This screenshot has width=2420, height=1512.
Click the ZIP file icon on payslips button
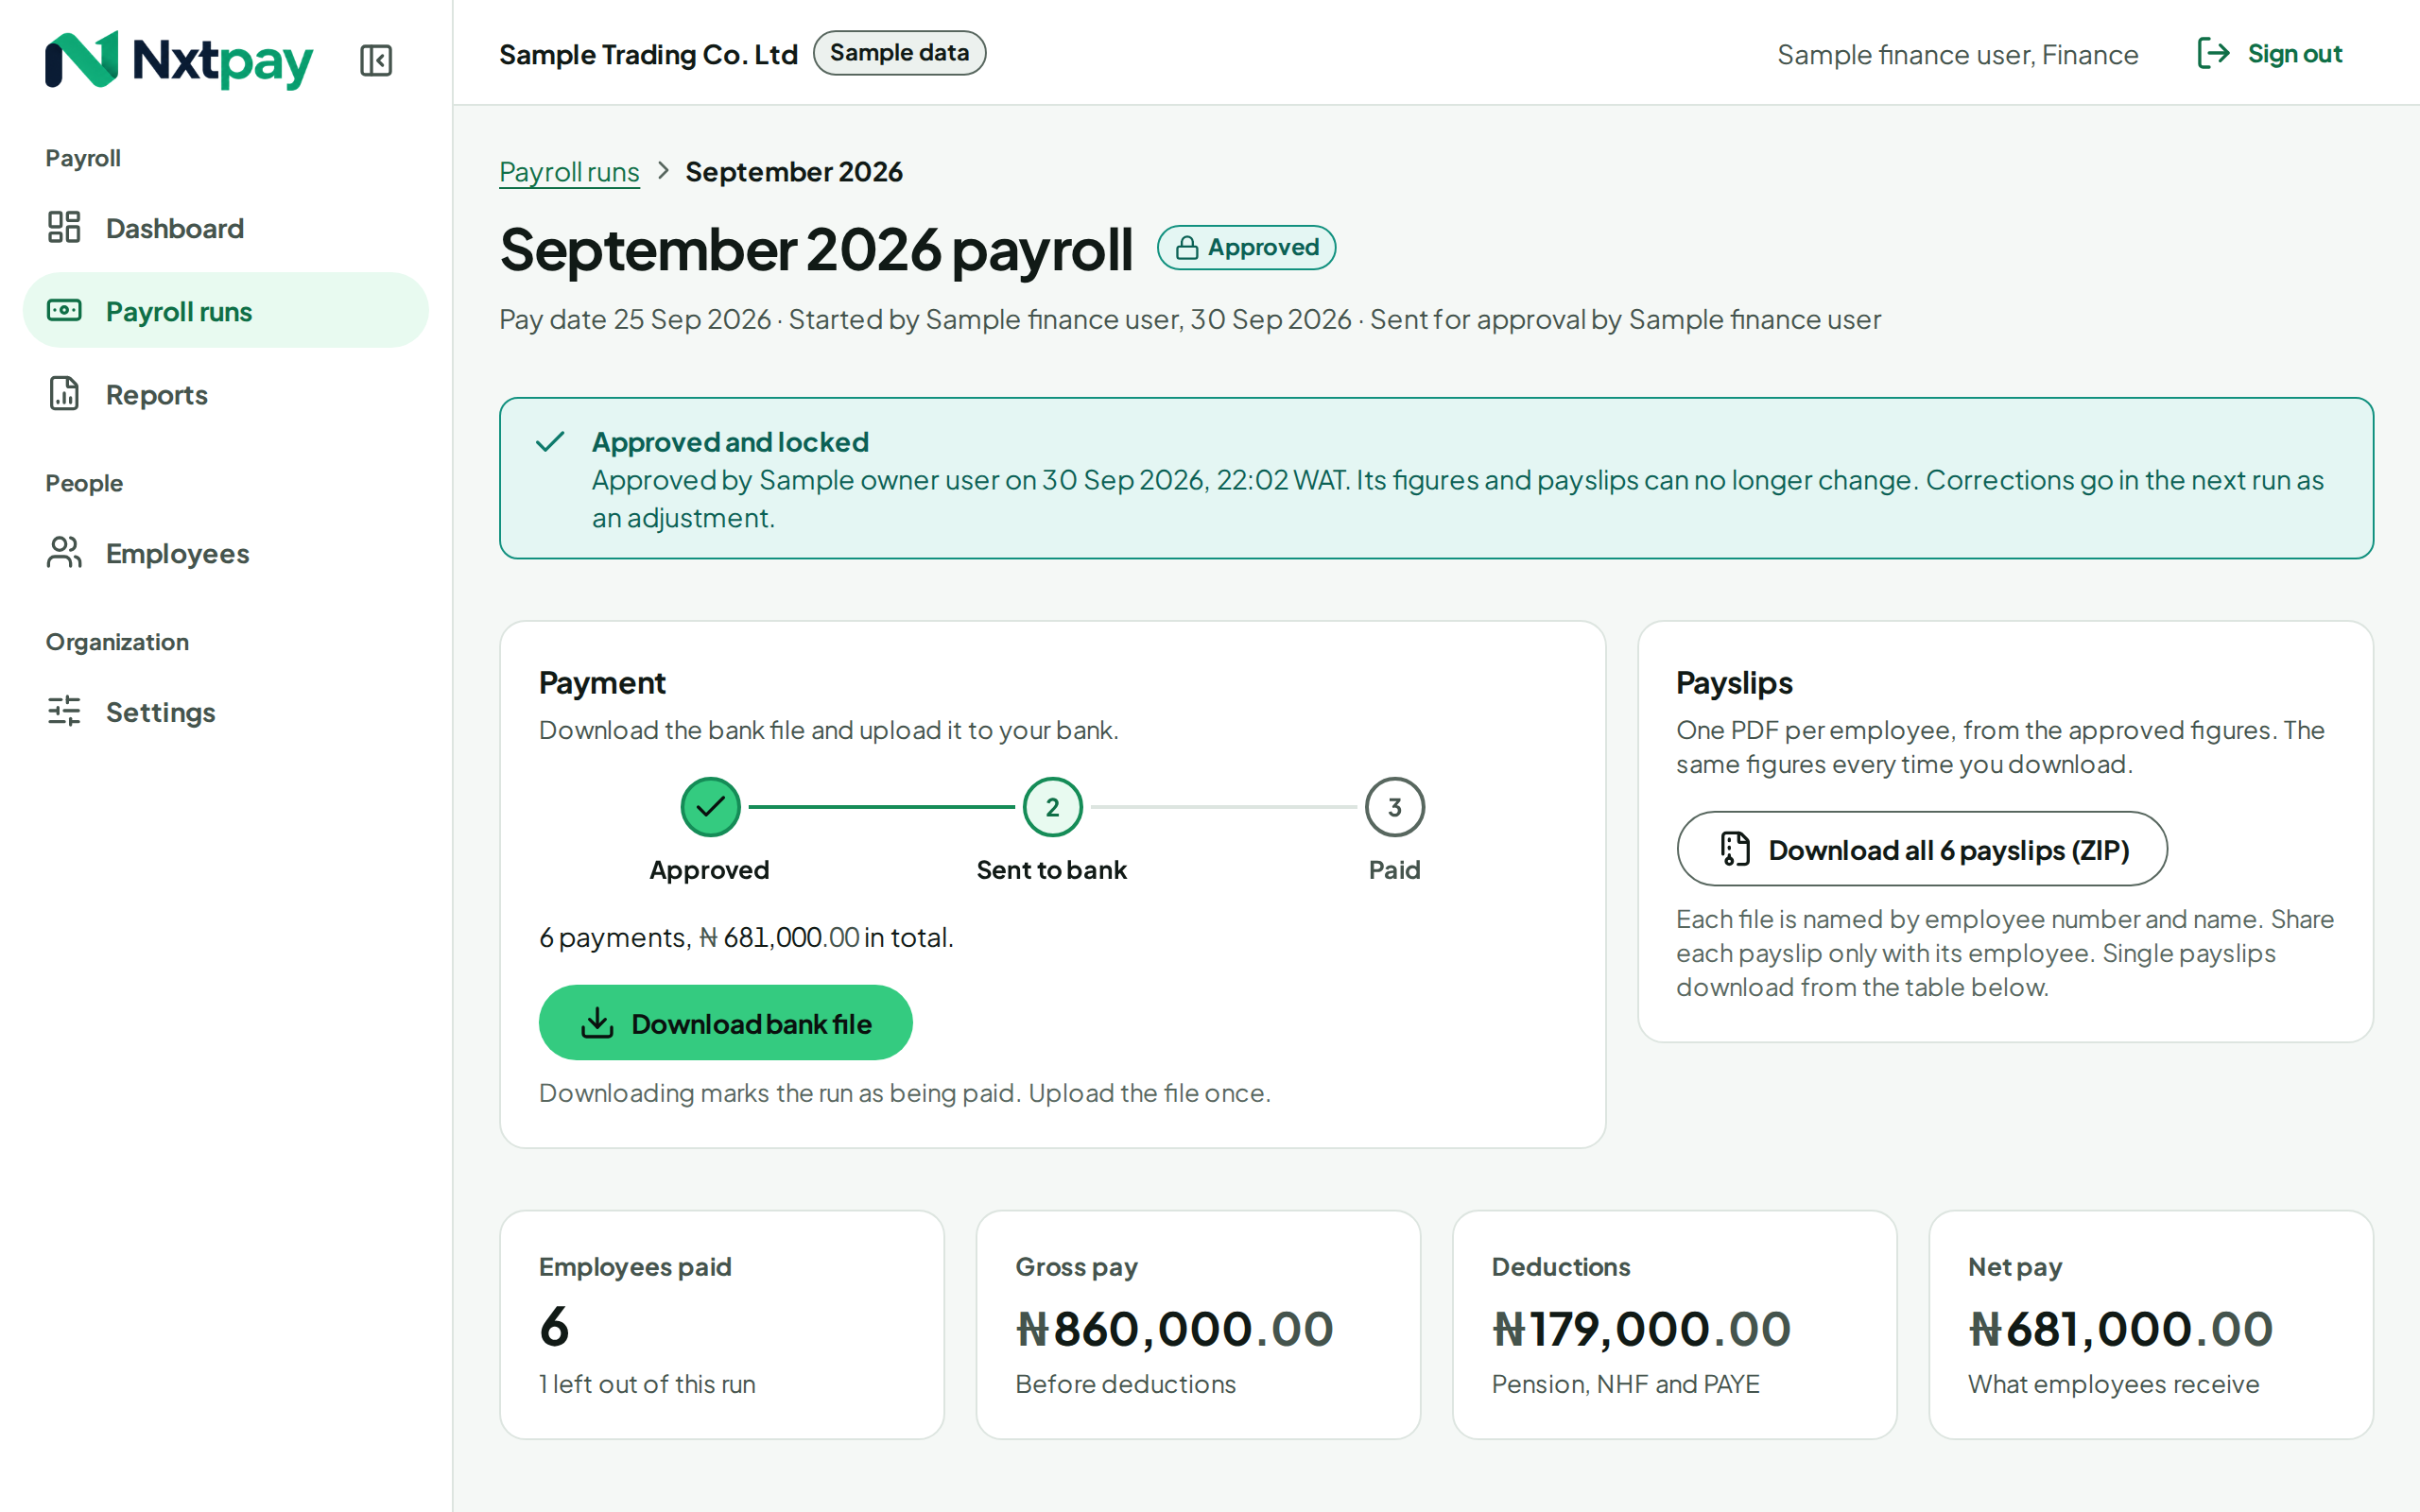click(x=1735, y=849)
